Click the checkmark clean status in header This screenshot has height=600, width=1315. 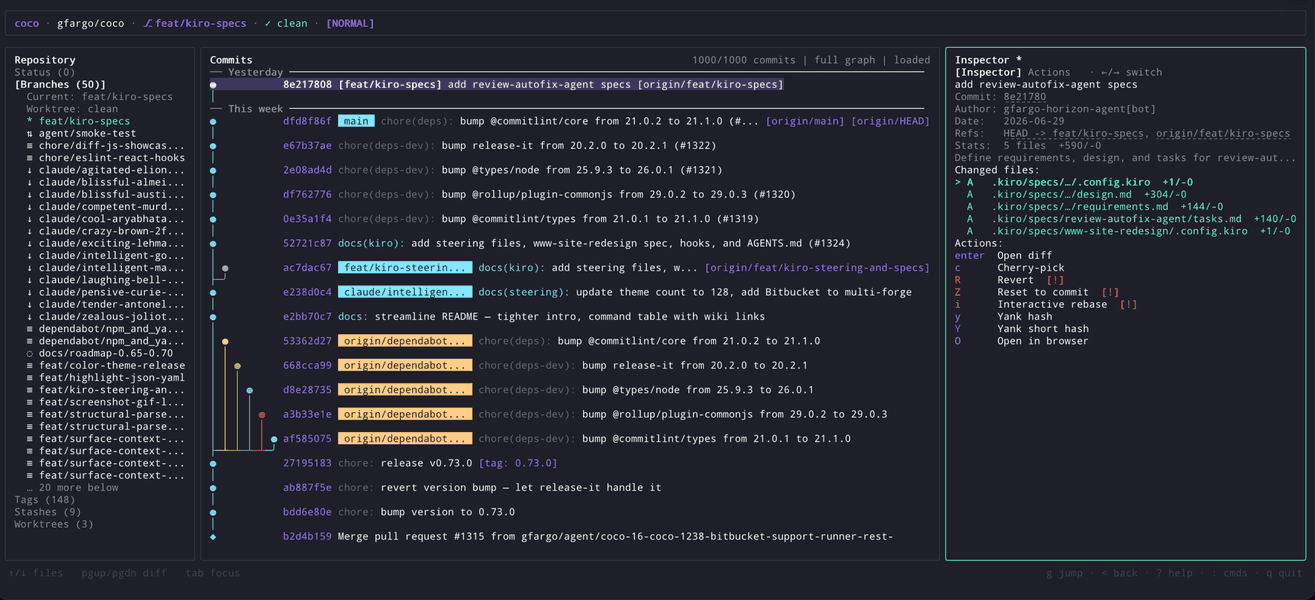tap(286, 23)
